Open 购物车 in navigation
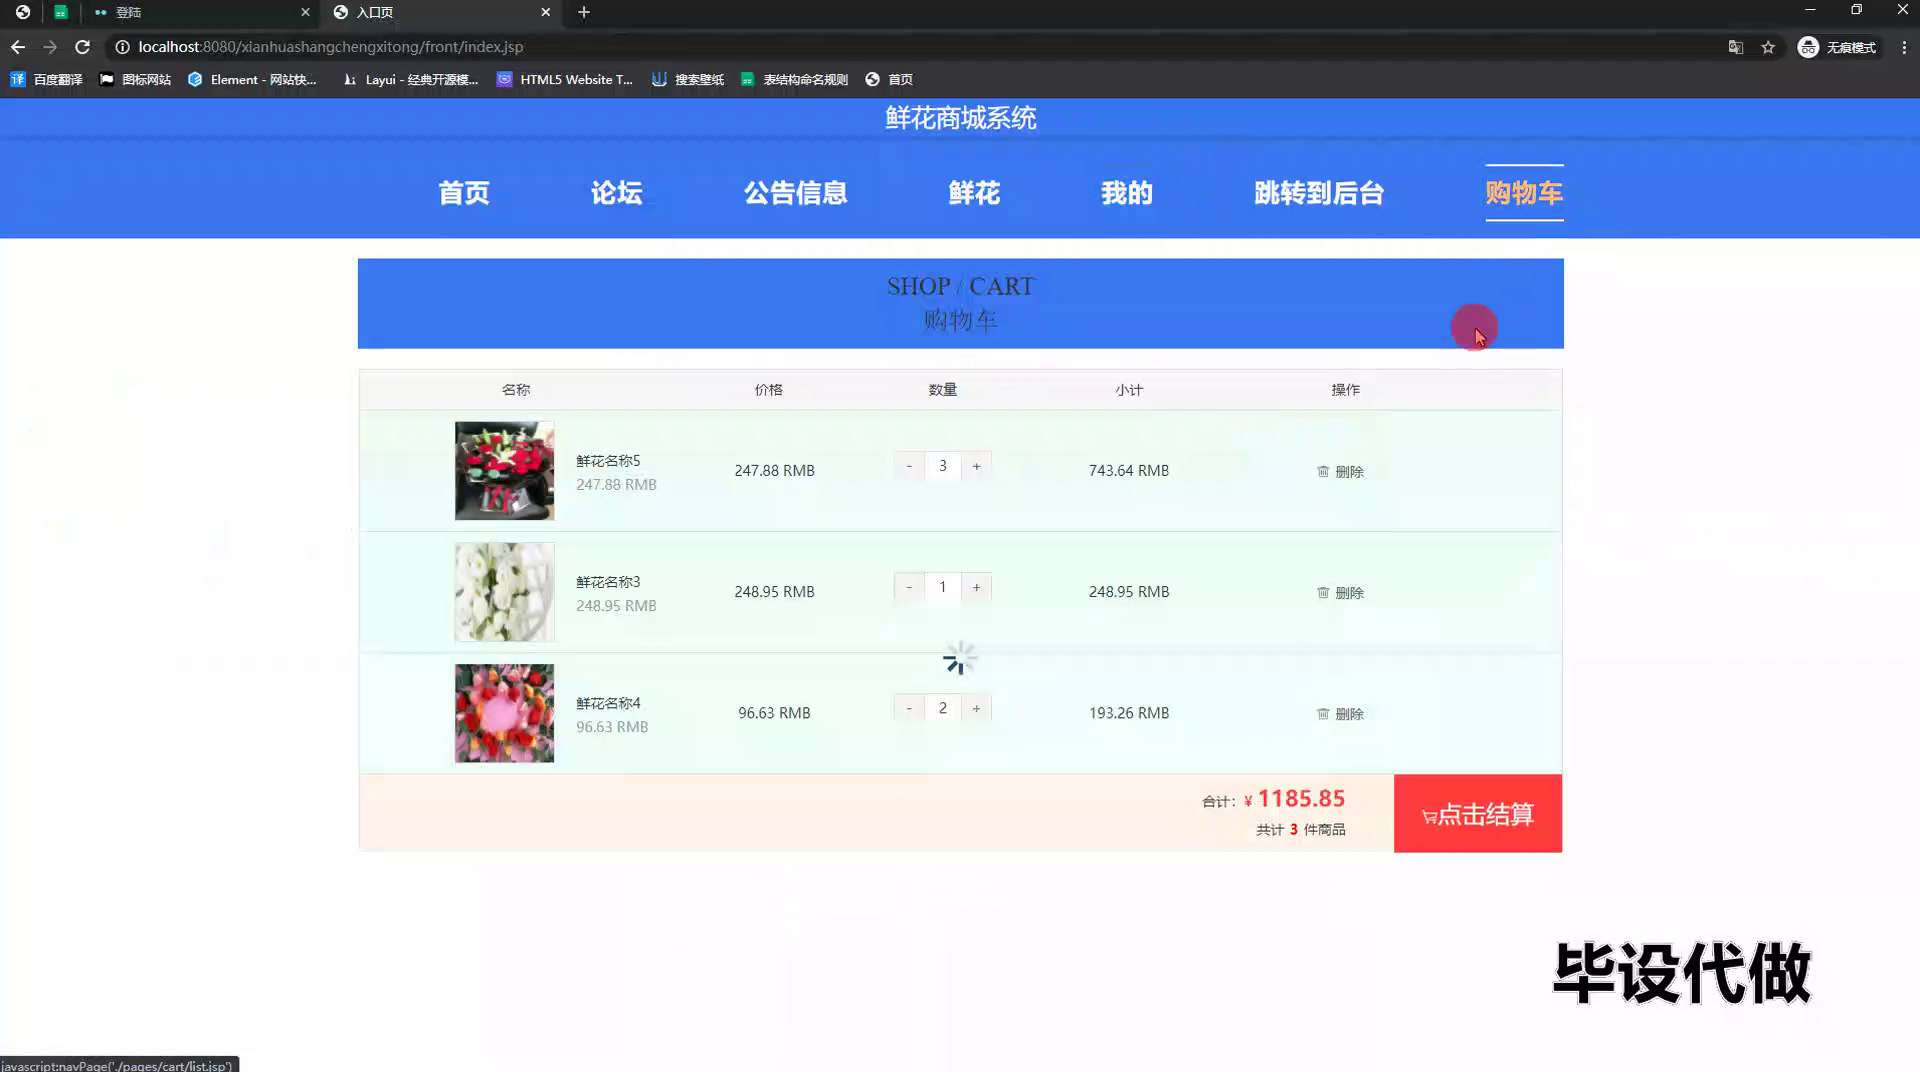 (1524, 193)
